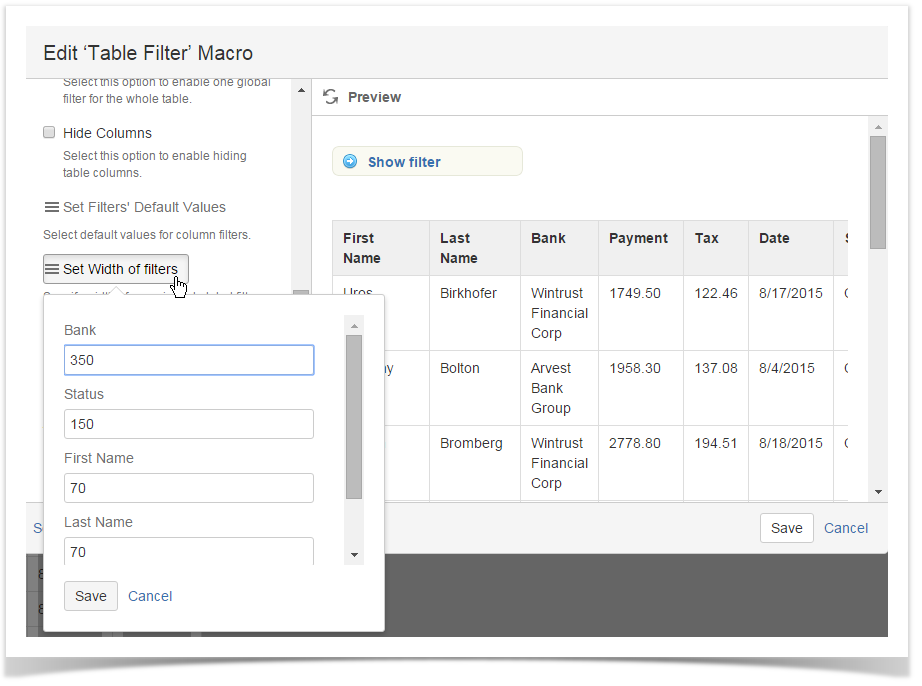Select the Bank width input field
Image resolution: width=922 pixels, height=686 pixels.
point(189,360)
